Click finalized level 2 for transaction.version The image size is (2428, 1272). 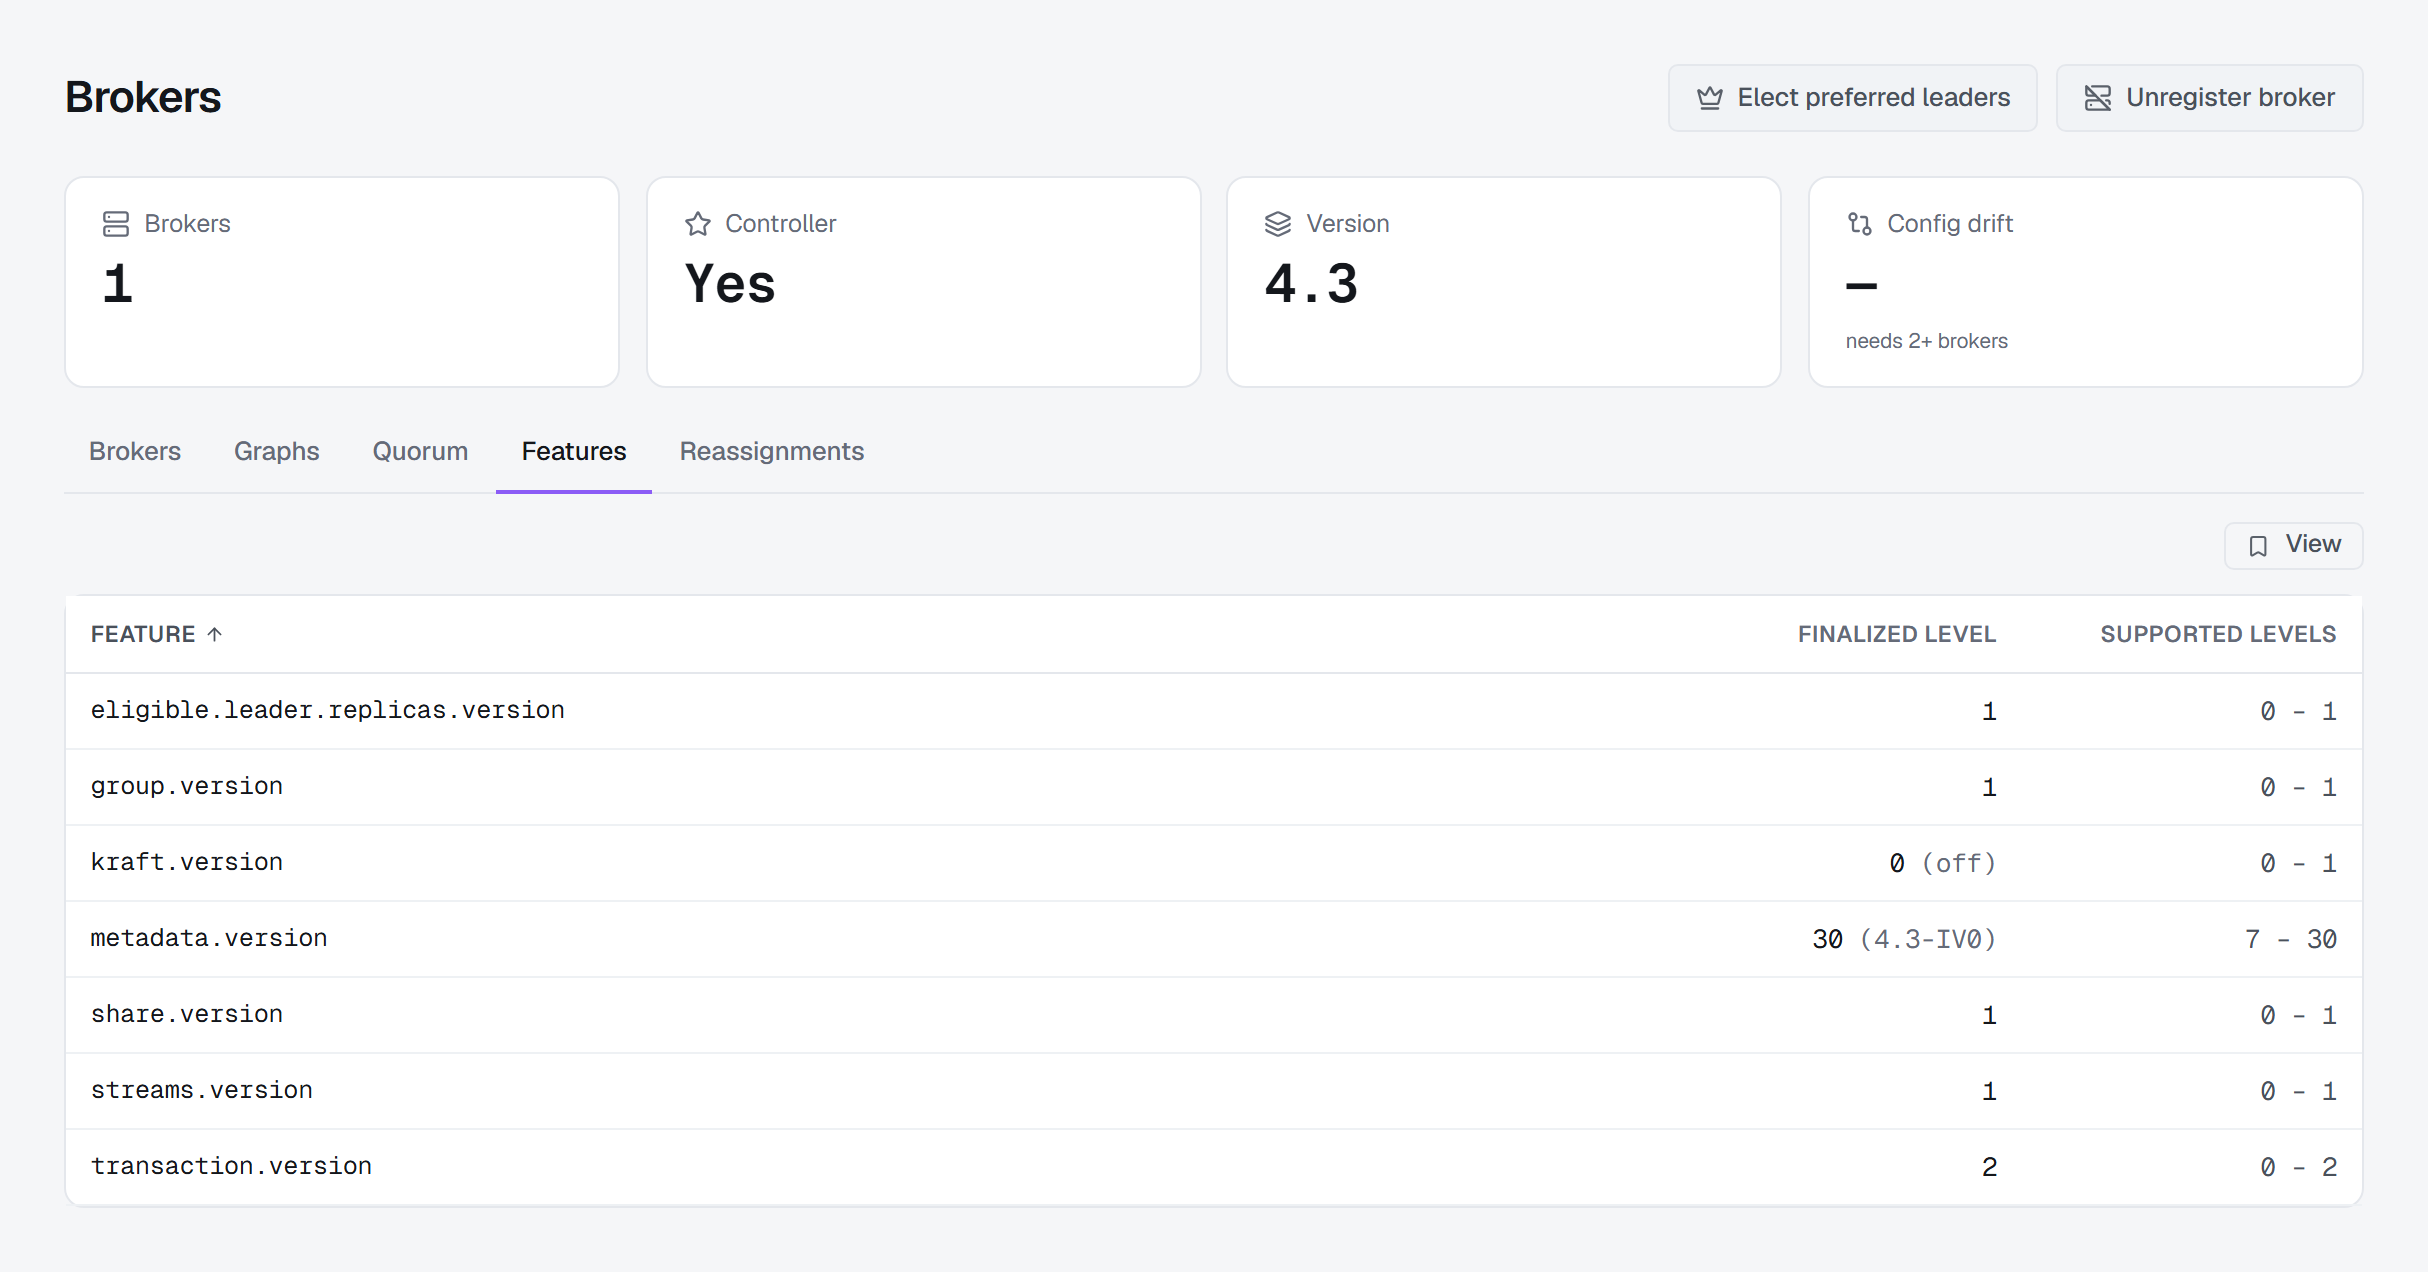coord(1989,1167)
